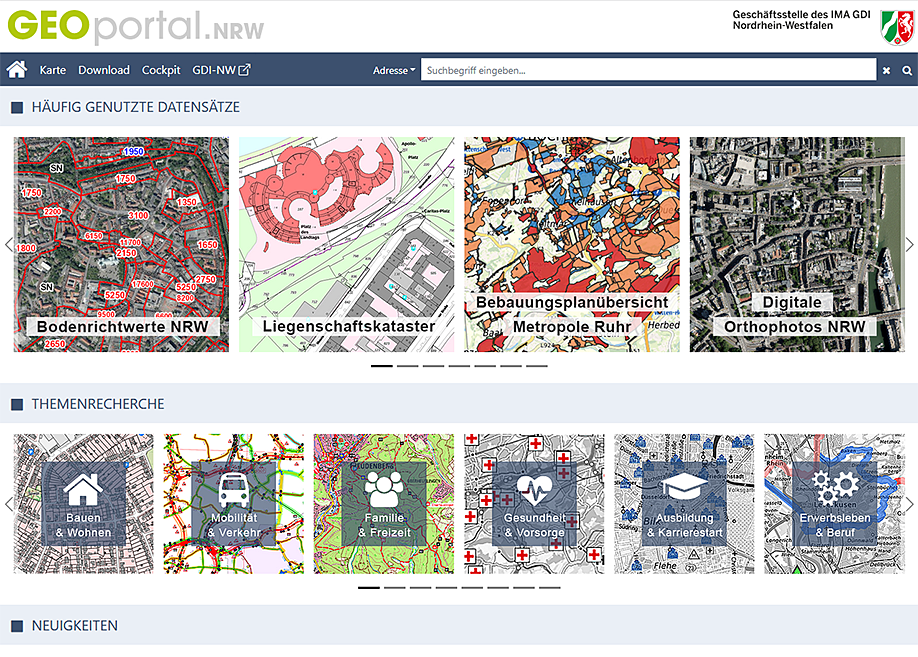Click the Häufig genutzte Datensätze heading
Image resolution: width=918 pixels, height=657 pixels.
pos(136,107)
